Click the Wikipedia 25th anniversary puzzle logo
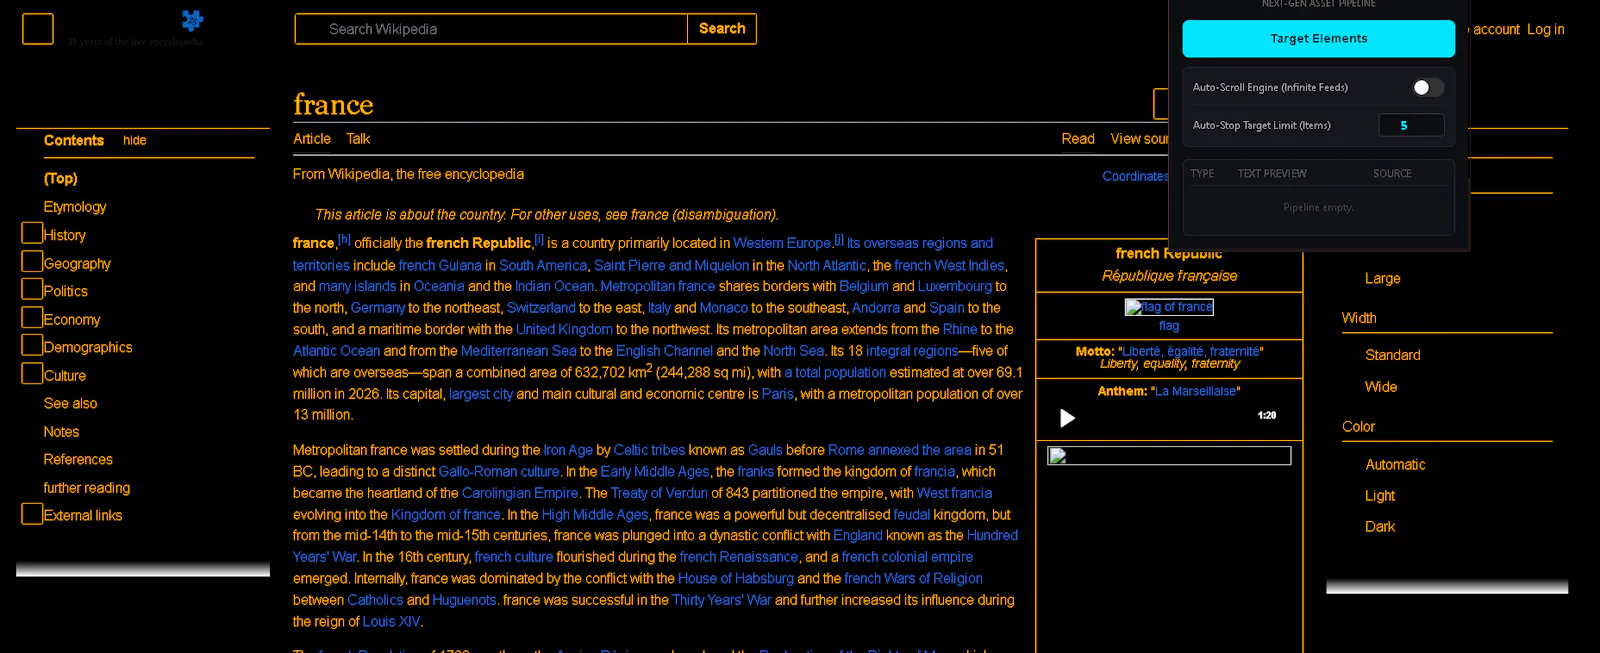Screen dimensions: 1600x653 click(192, 20)
